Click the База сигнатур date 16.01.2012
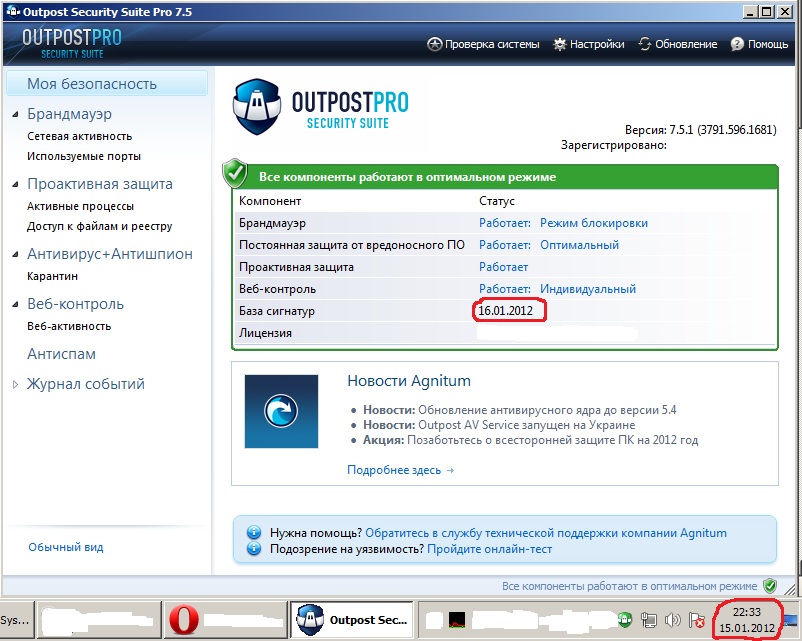The image size is (802, 641). (505, 311)
